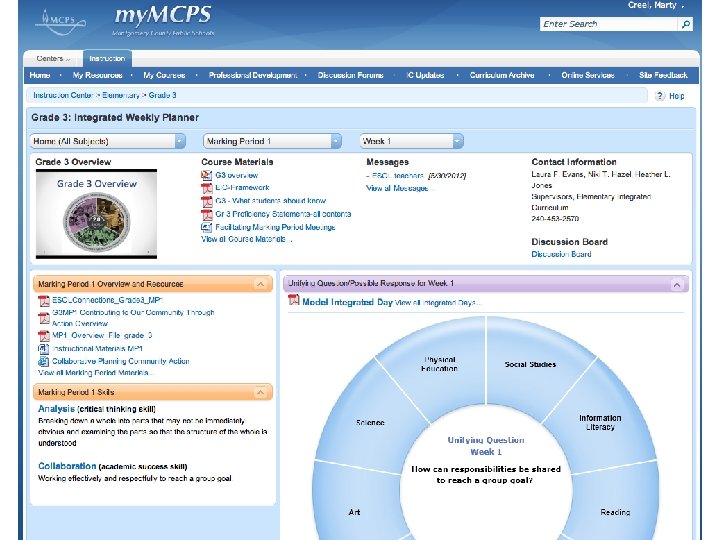Select Art wheel segment
This screenshot has width=720, height=540.
point(354,512)
